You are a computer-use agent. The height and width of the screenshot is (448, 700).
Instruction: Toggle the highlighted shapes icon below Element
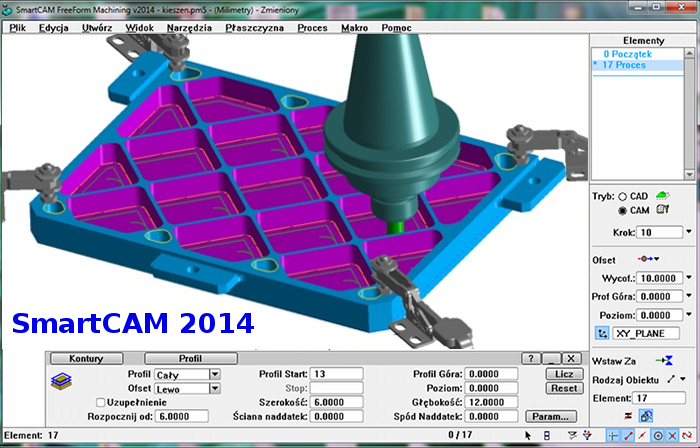(x=646, y=416)
